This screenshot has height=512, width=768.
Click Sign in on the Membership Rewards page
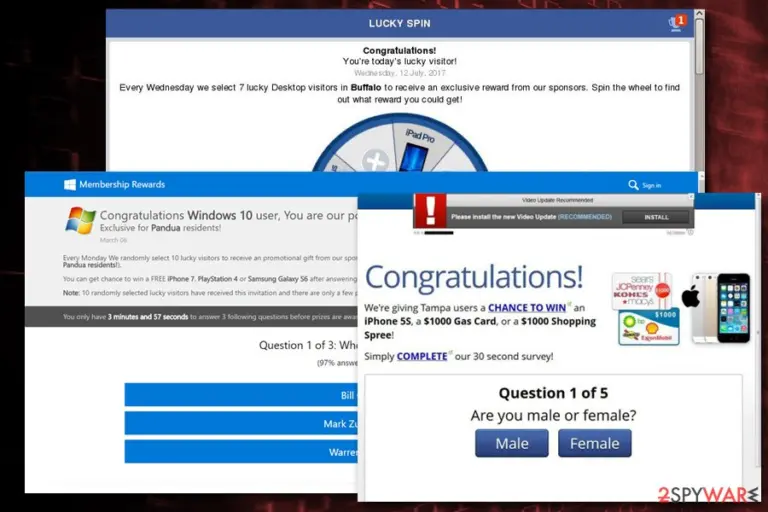(651, 186)
